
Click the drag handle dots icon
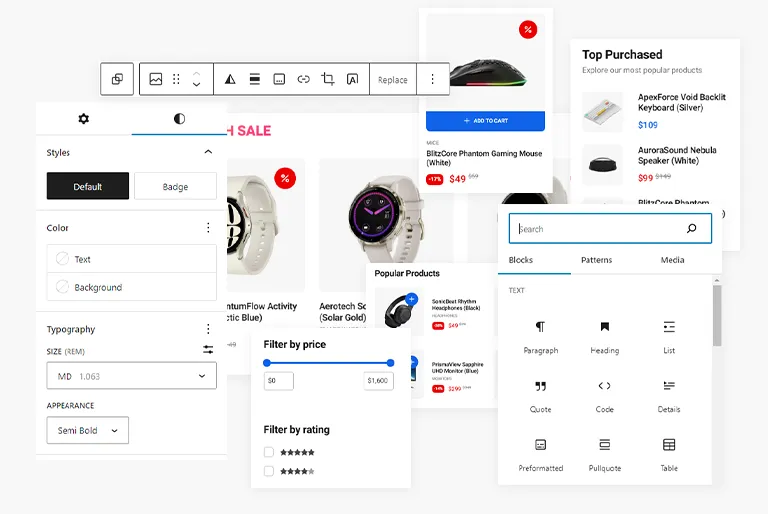(176, 79)
